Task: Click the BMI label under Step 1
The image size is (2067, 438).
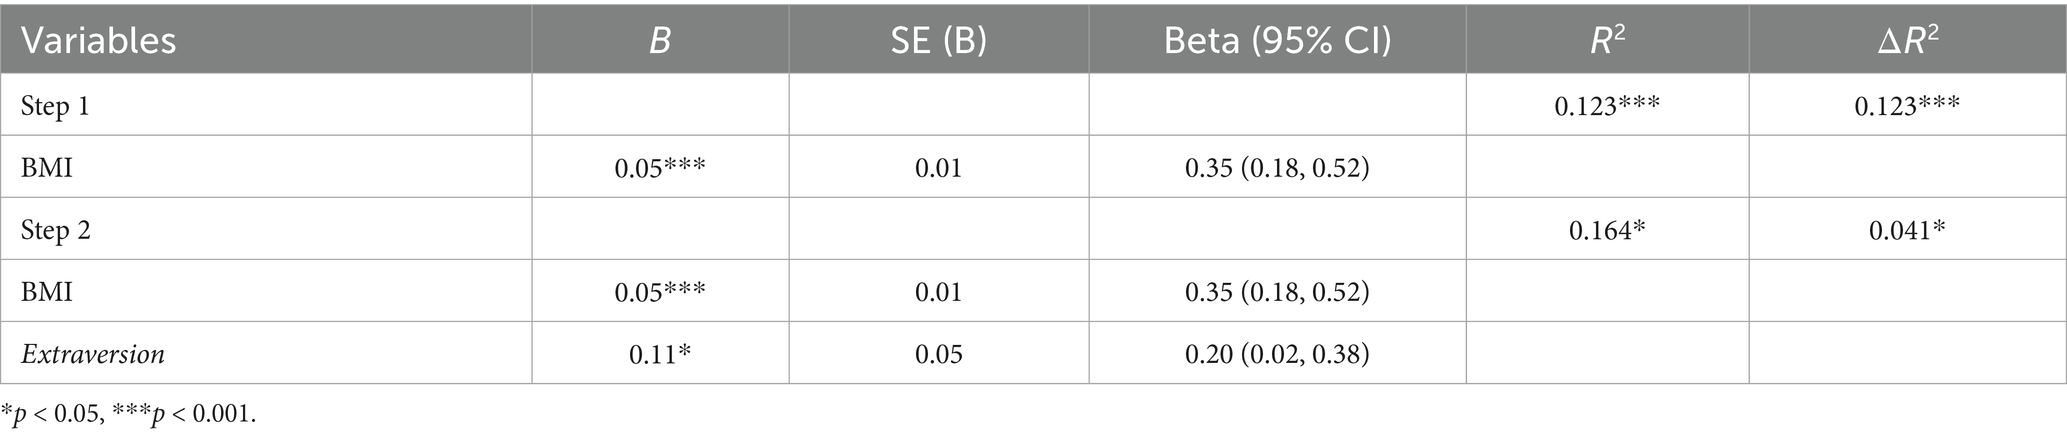Action: click(47, 168)
